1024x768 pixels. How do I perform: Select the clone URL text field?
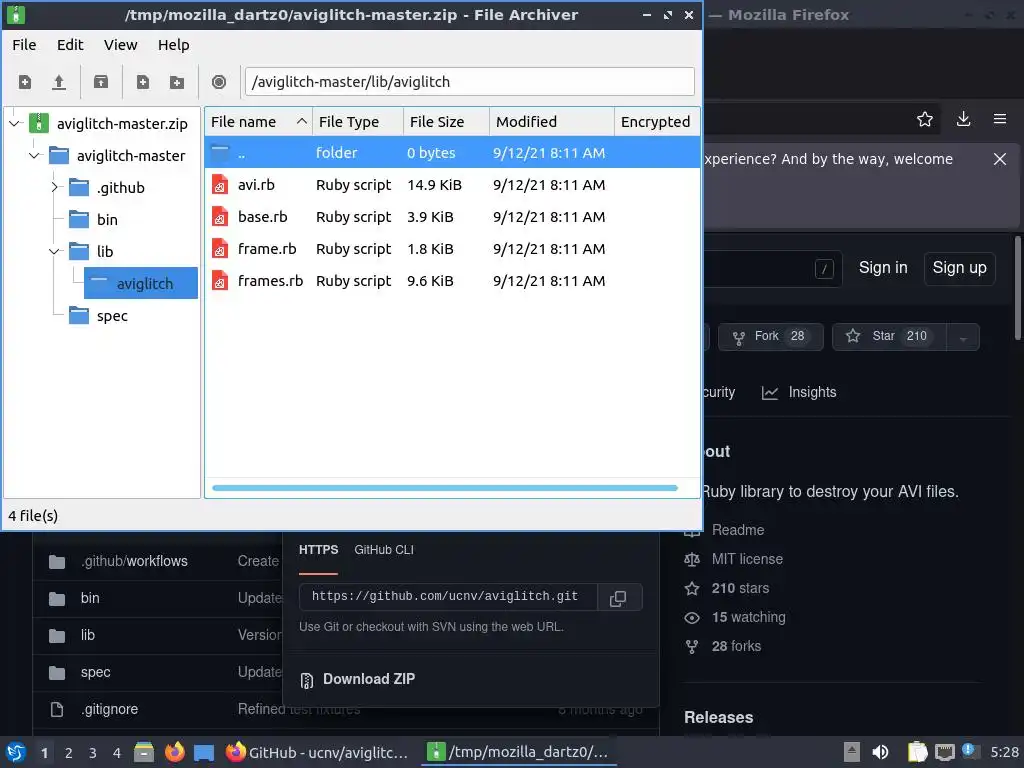[x=448, y=598]
